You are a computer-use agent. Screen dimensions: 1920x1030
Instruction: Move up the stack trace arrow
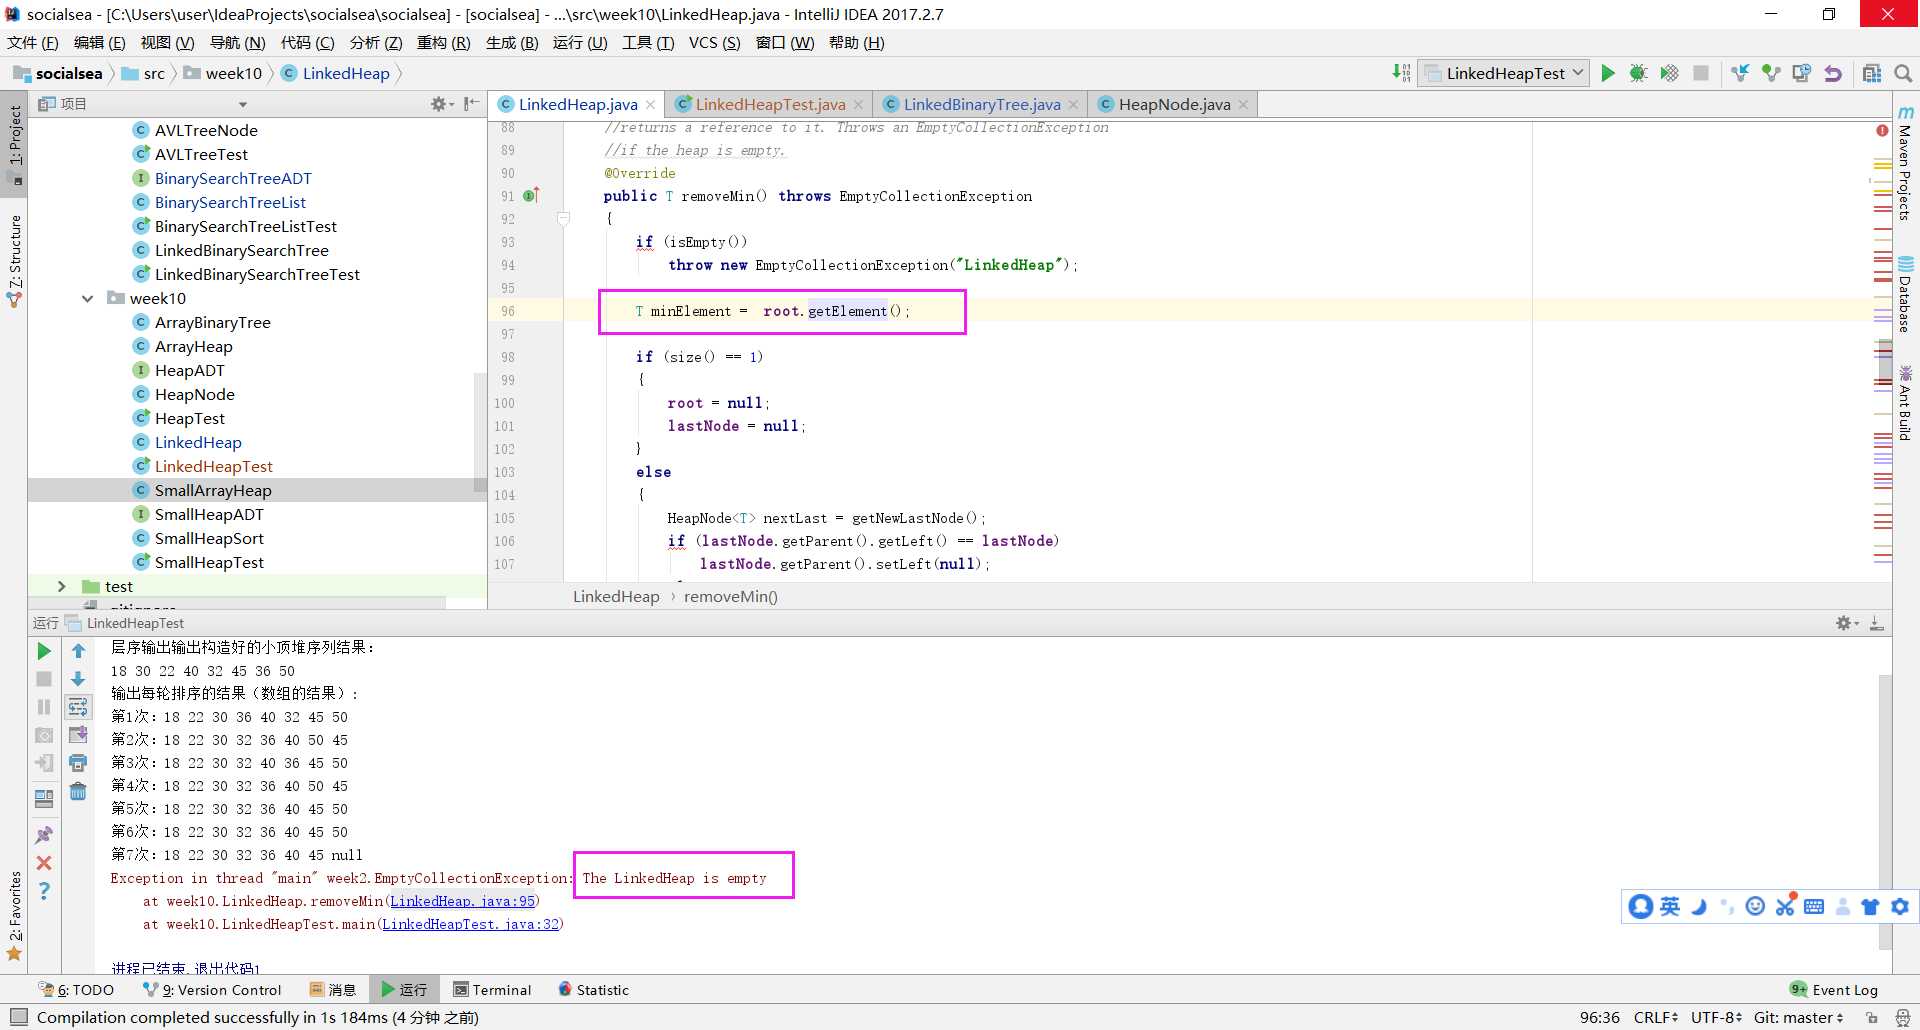pos(78,651)
